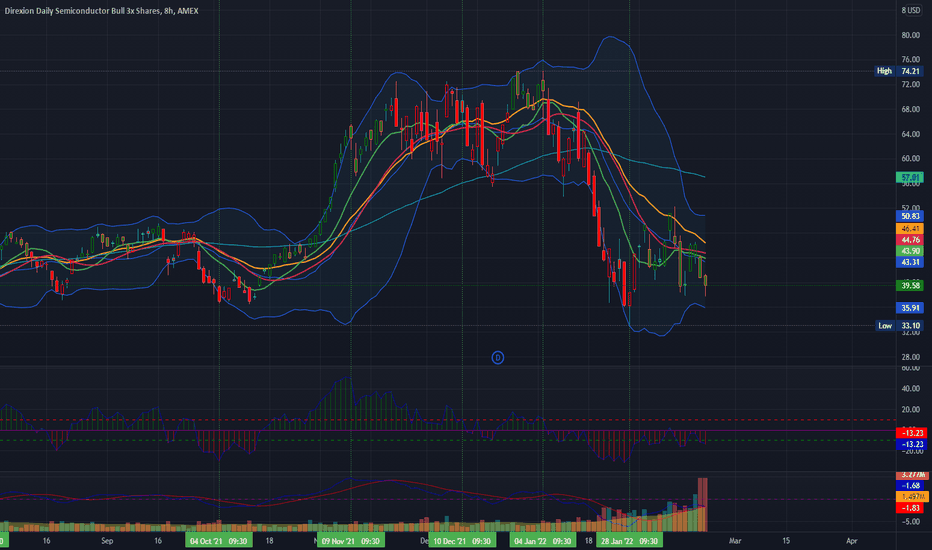The image size is (932, 550).
Task: Click the blue -13.23 oscillator value label
Action: pos(911,444)
